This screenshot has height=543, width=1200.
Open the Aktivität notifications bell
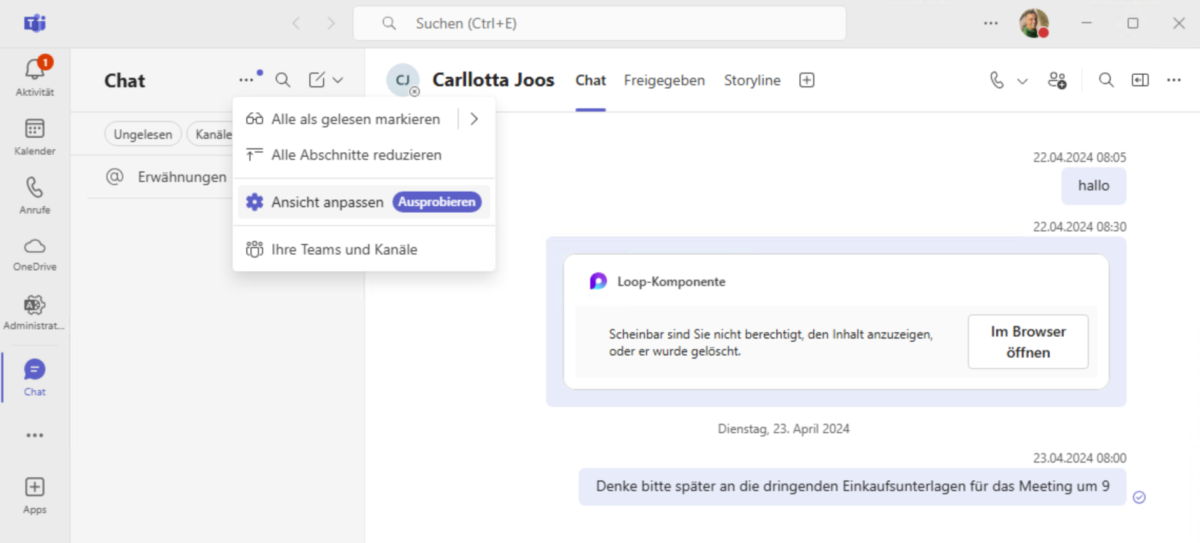pos(35,76)
